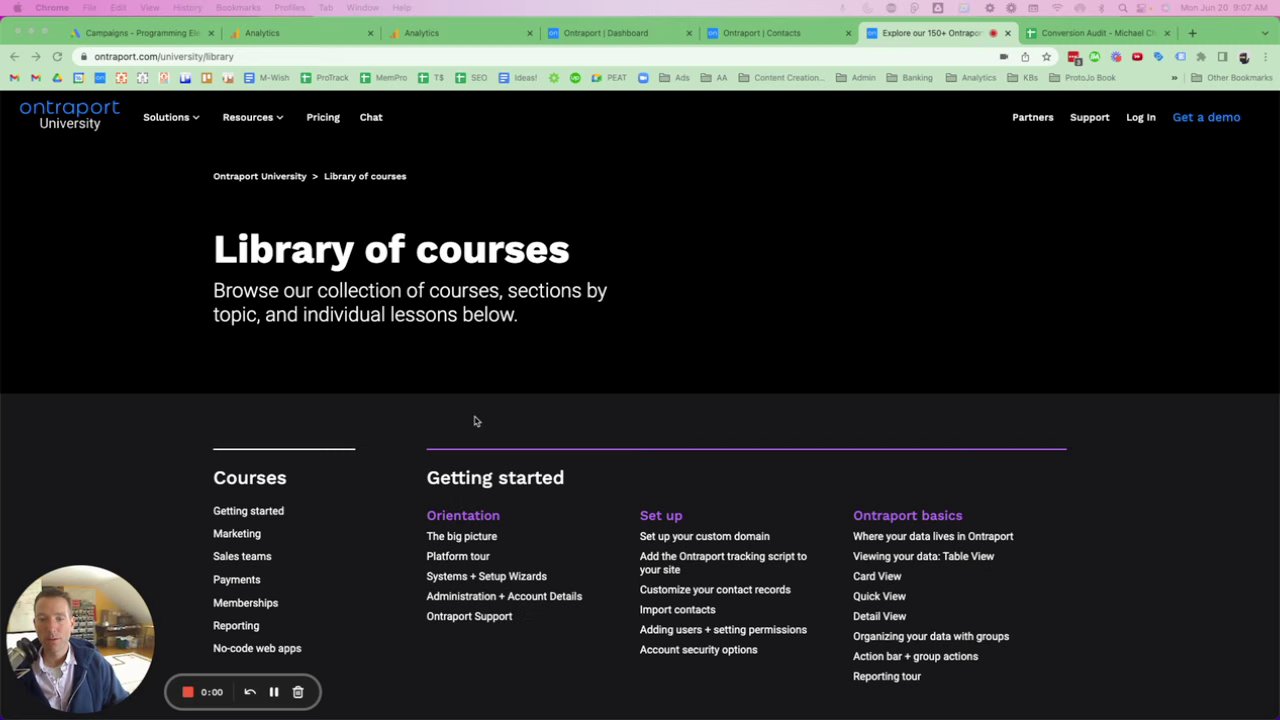
Task: Open Systems + Setup Wizards lesson
Action: (x=487, y=576)
